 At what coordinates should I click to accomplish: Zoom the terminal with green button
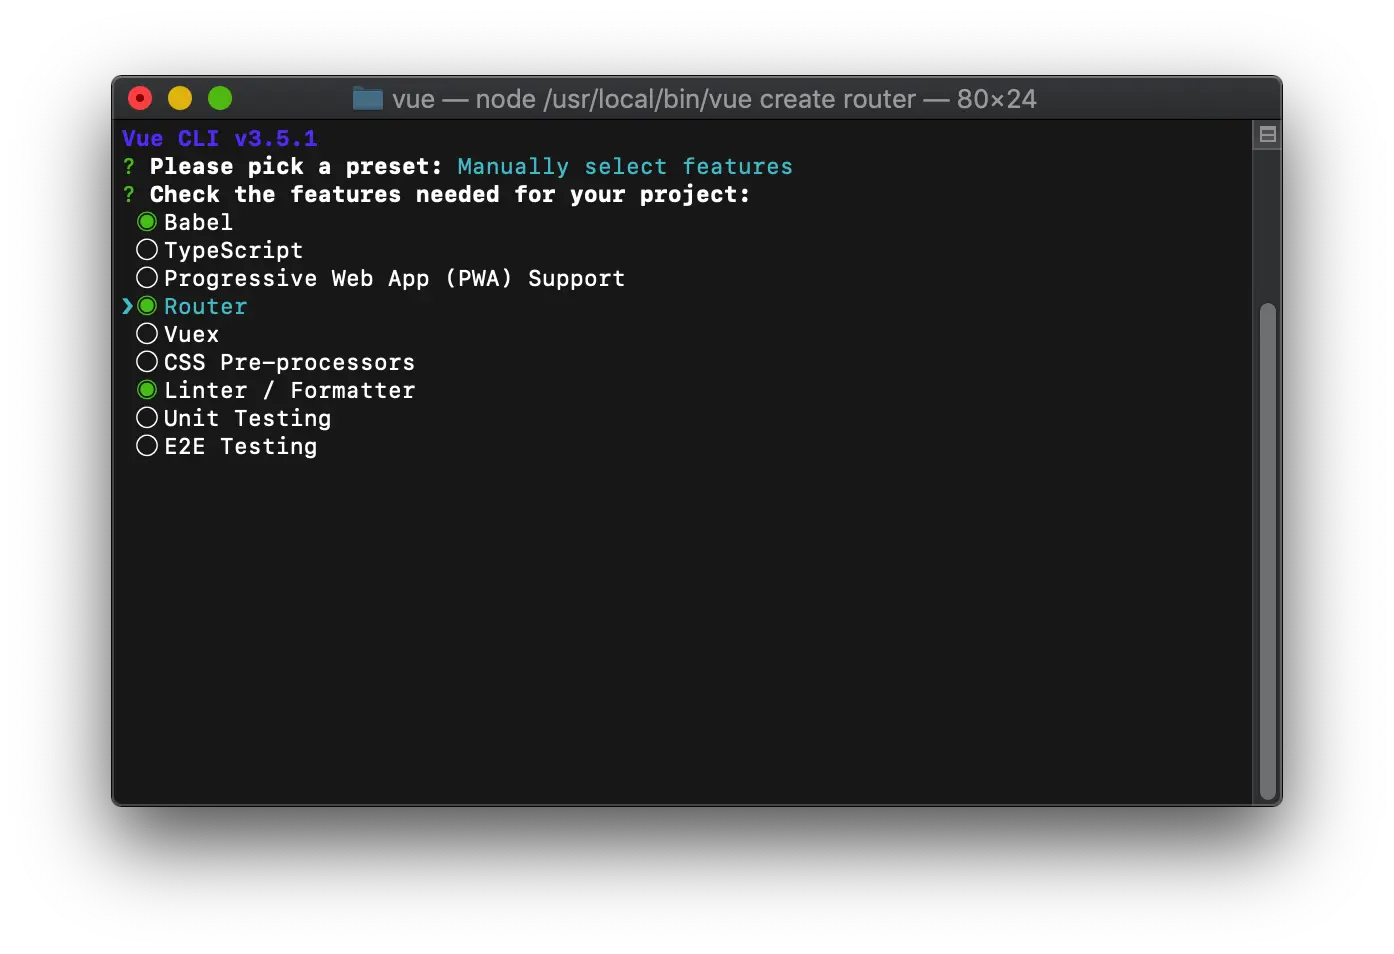(x=220, y=98)
